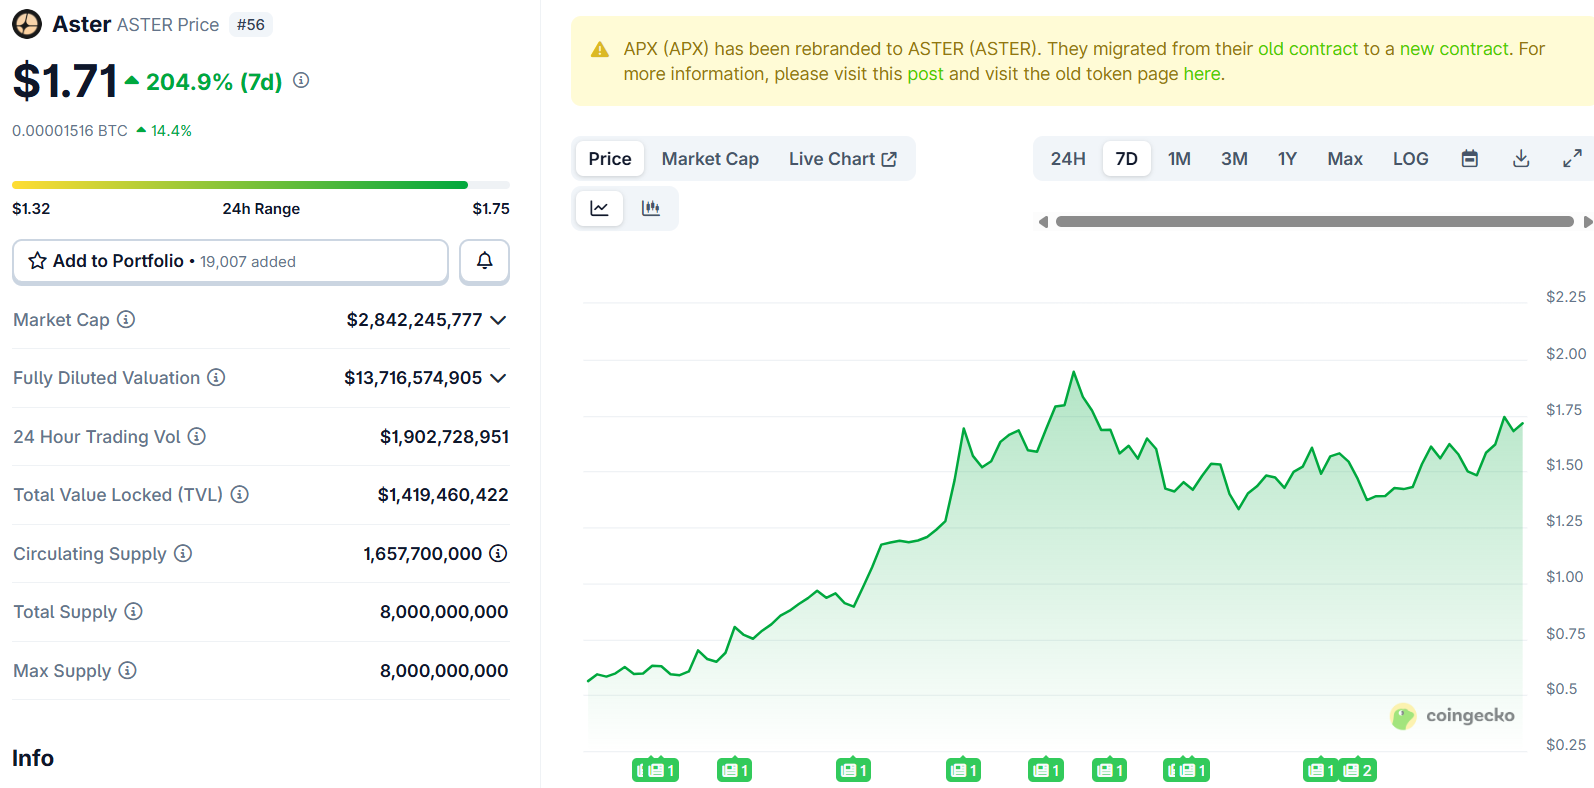Click the Info section heading

point(33,758)
